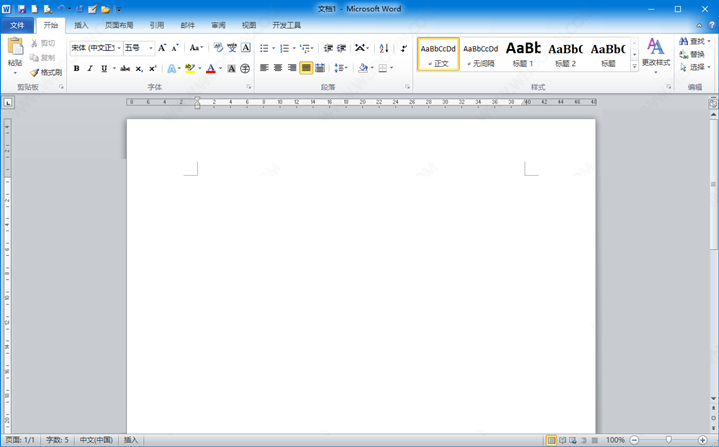Open Print Preview from quick access toolbar
Screen dimensions: 719x447
tap(48, 9)
